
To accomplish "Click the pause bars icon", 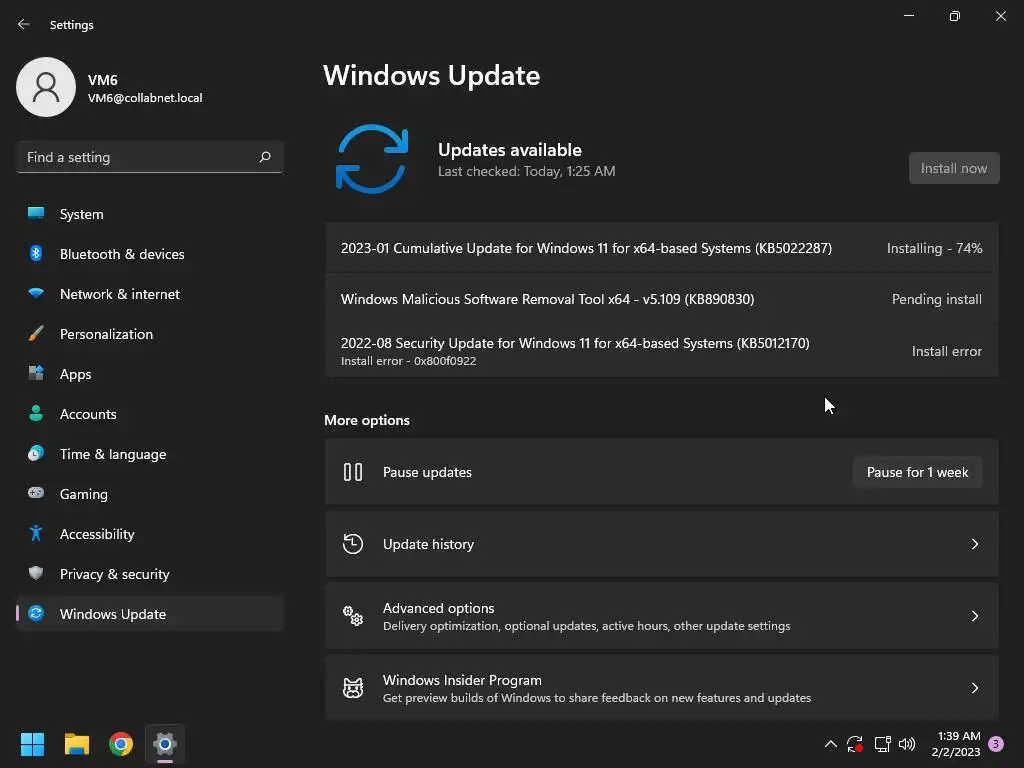I will (353, 472).
